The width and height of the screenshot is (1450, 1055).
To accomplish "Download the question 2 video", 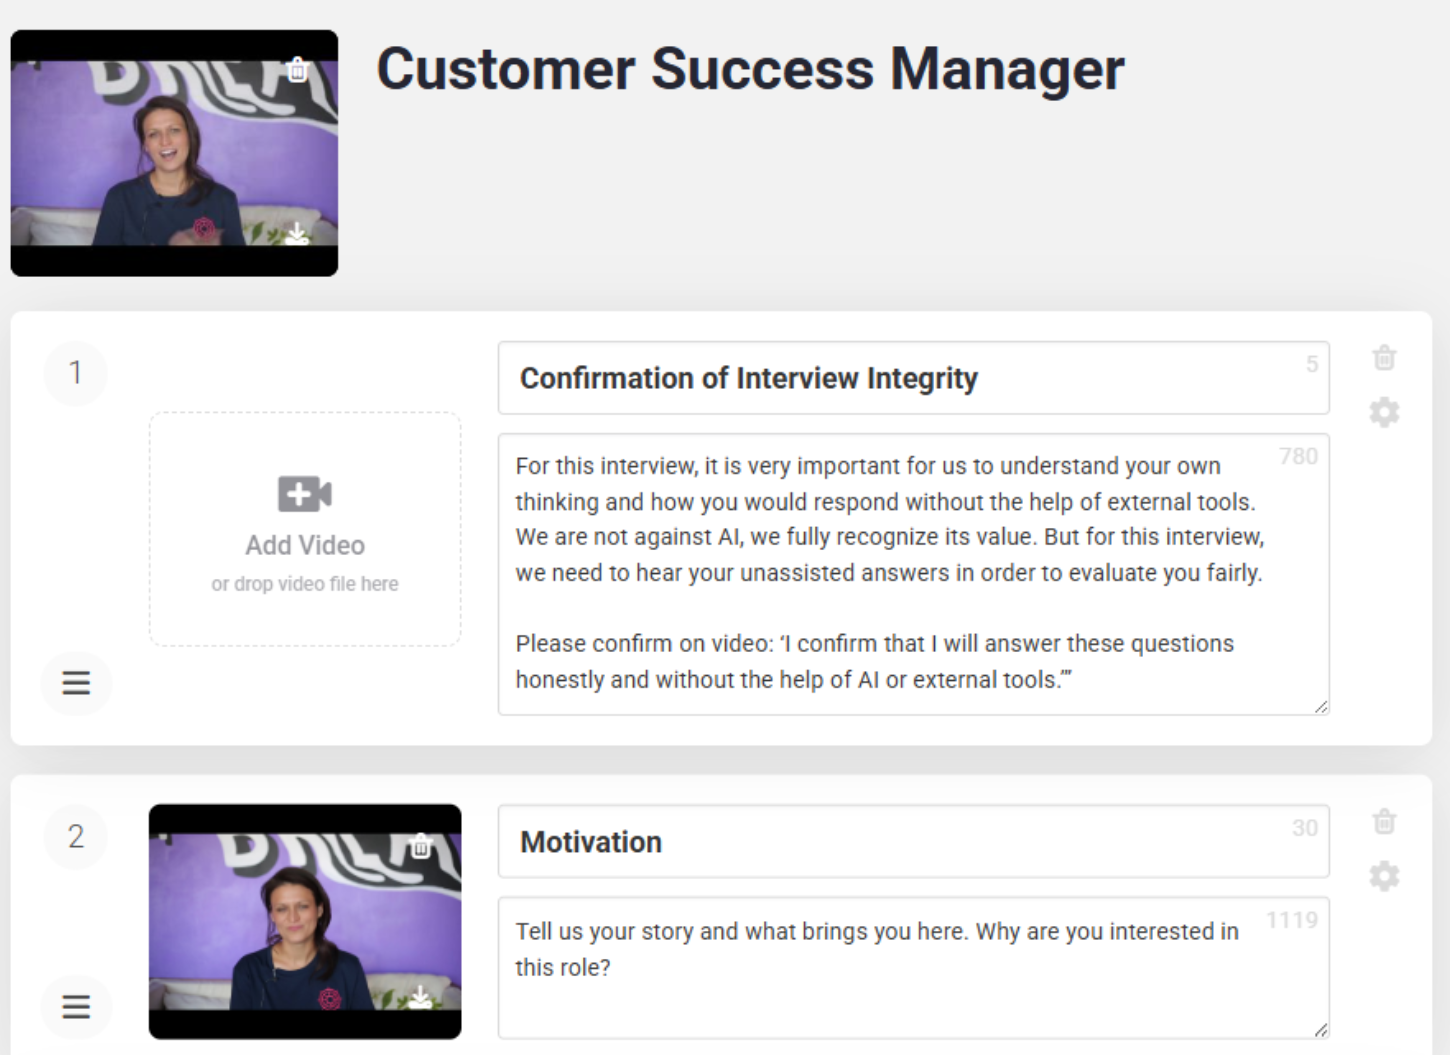I will pyautogui.click(x=421, y=996).
